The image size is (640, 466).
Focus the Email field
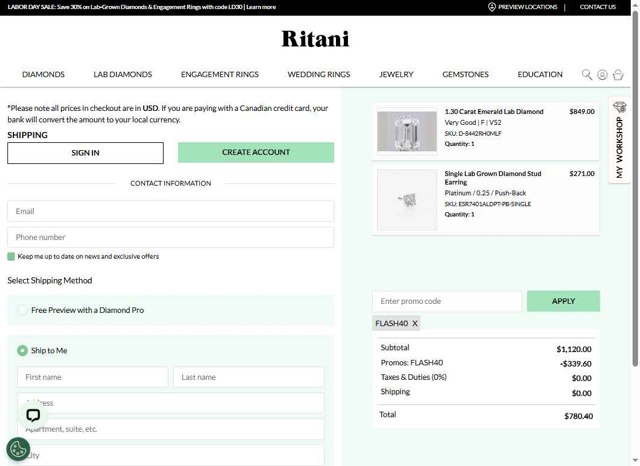[171, 211]
